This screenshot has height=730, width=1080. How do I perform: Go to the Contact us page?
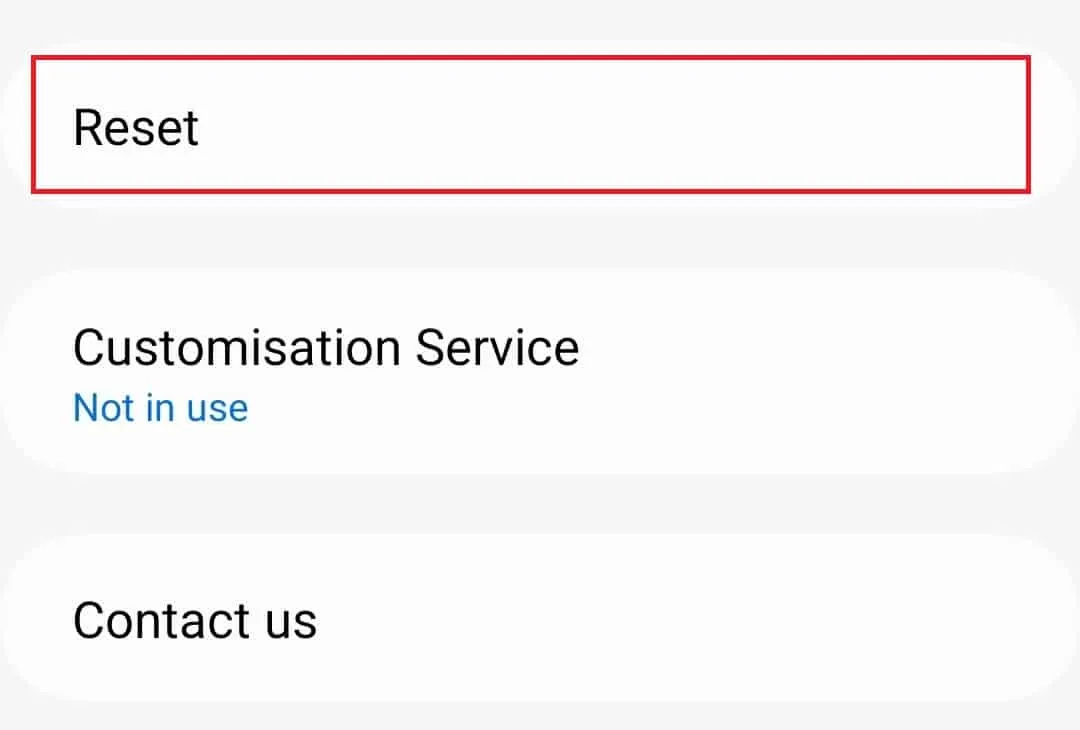(x=540, y=619)
